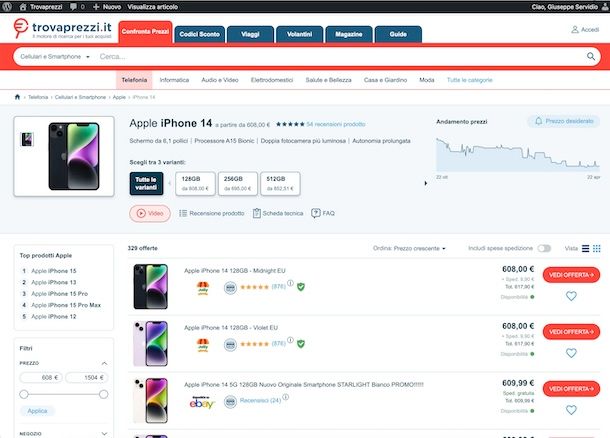Focus the Cerca search field
610x438 pixels.
click(340, 56)
